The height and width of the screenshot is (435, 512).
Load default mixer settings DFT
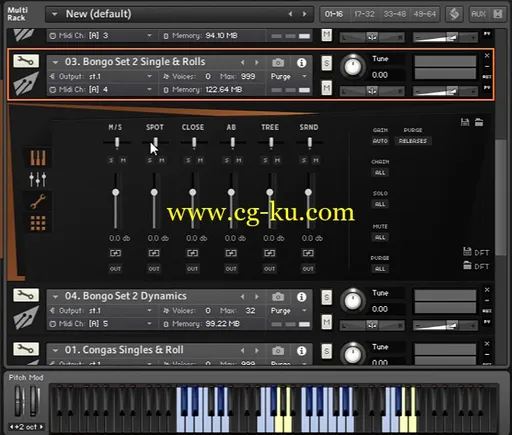tap(476, 266)
